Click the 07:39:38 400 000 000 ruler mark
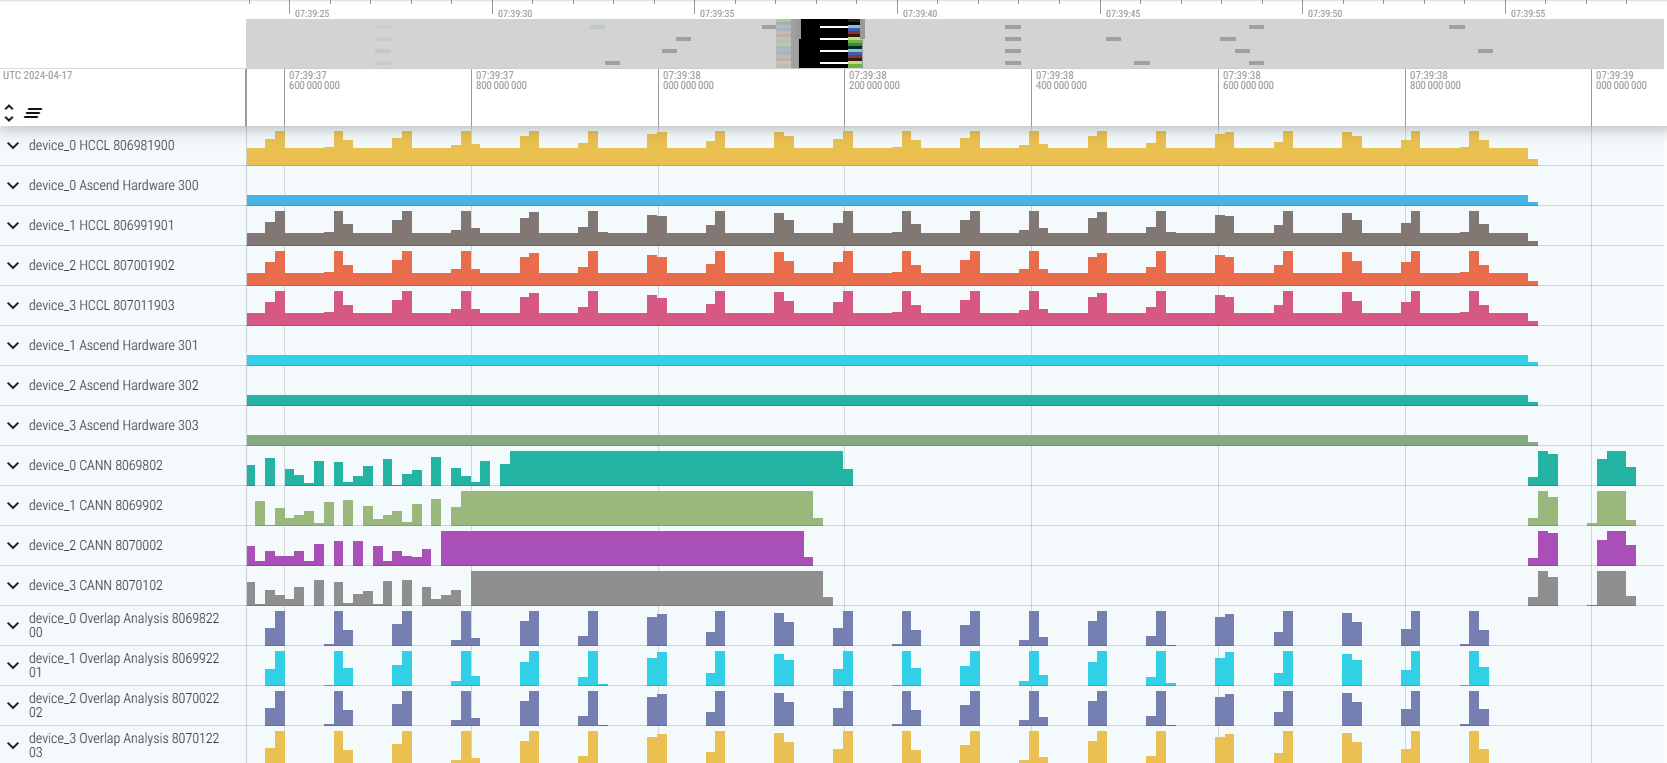 click(1061, 81)
